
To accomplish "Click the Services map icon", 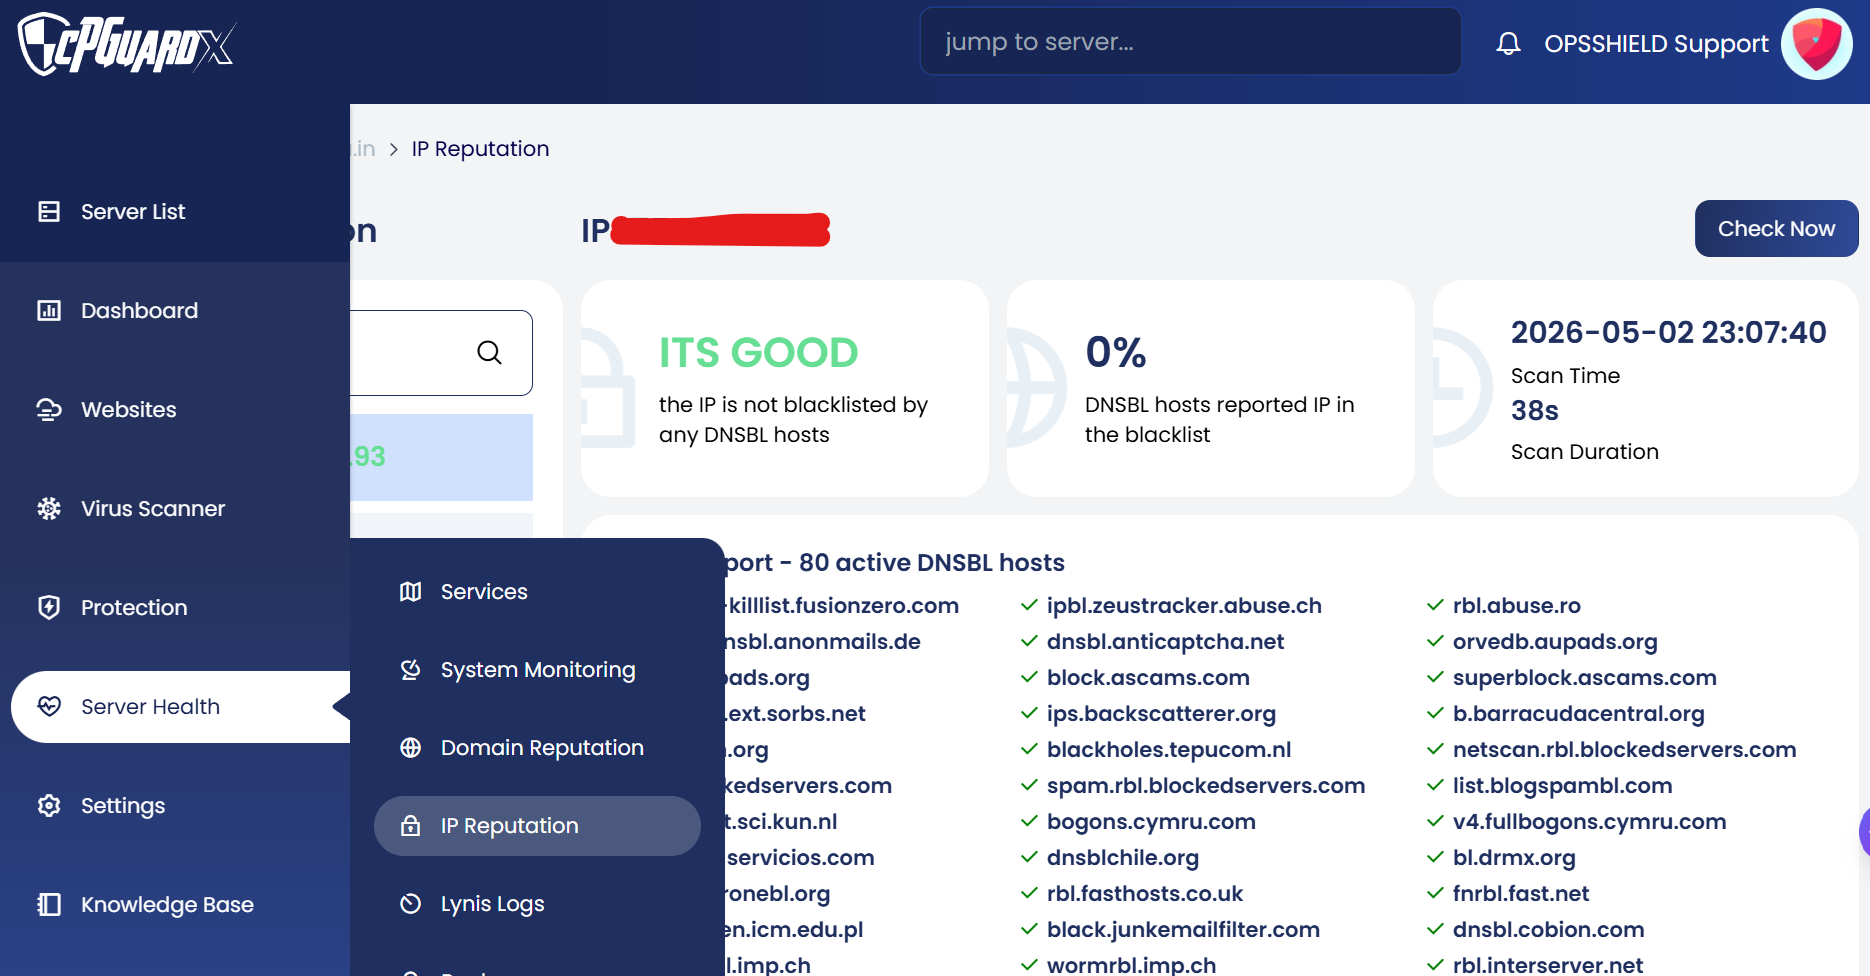I will (x=410, y=591).
